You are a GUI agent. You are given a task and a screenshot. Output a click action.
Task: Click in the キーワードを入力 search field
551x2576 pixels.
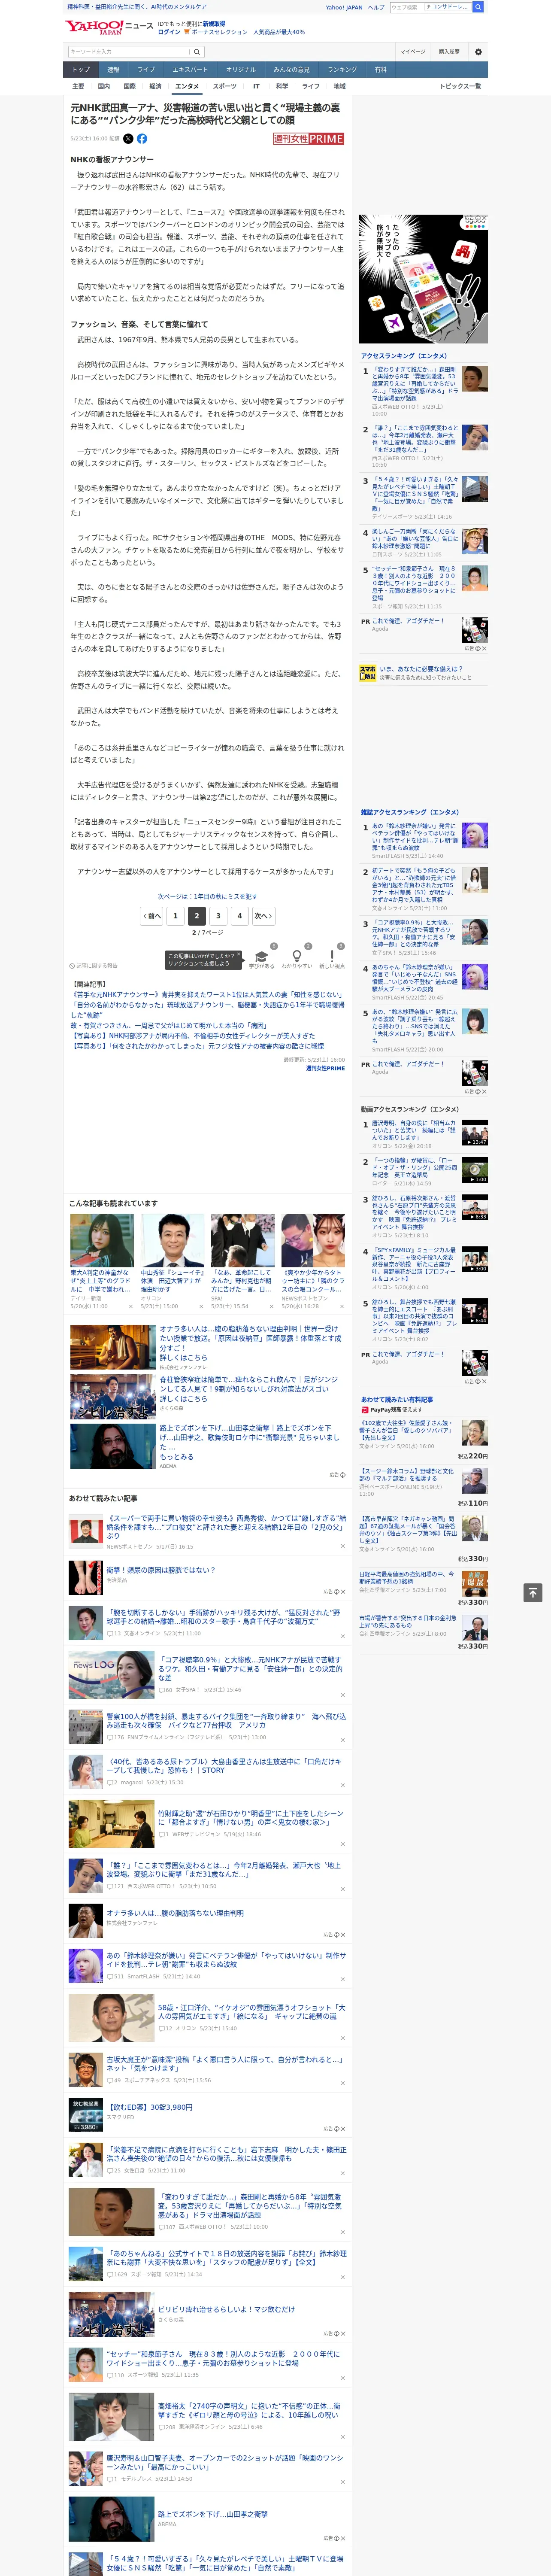(x=129, y=52)
